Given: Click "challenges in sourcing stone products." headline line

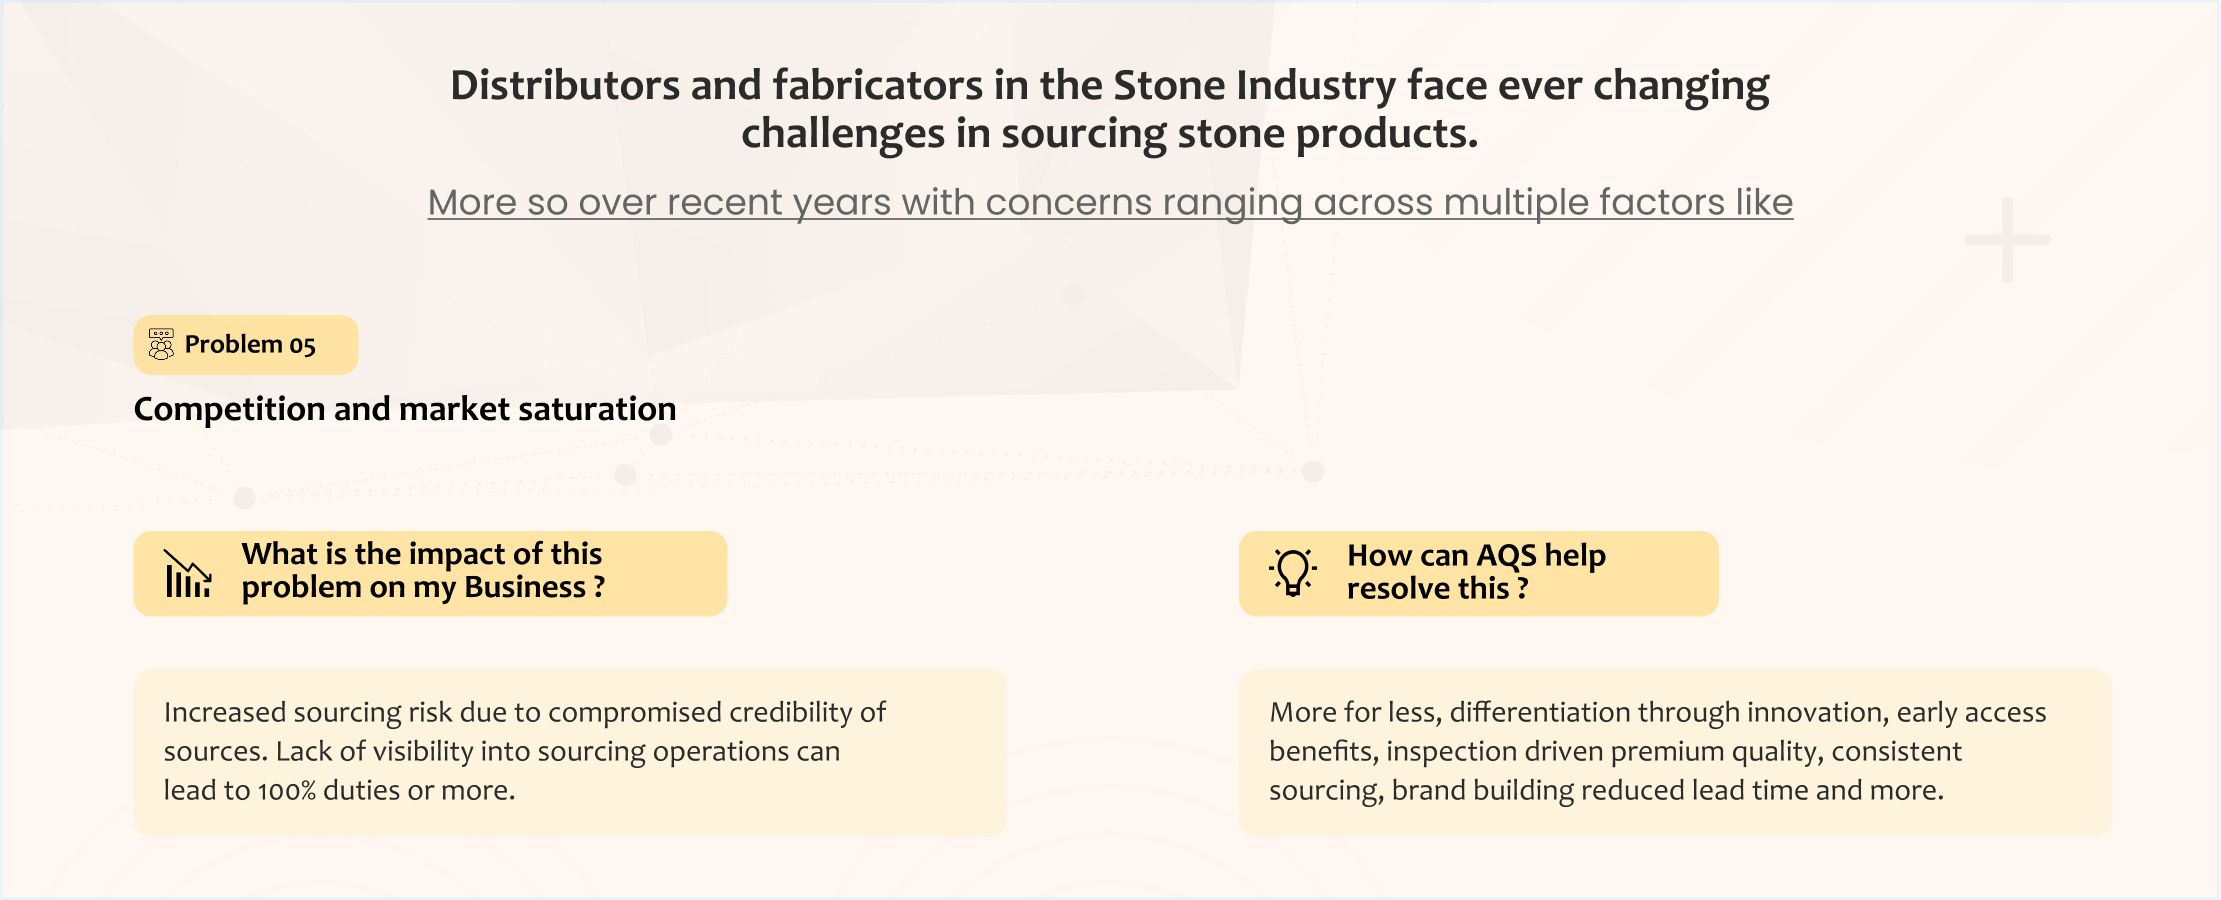Looking at the screenshot, I should tap(1110, 134).
